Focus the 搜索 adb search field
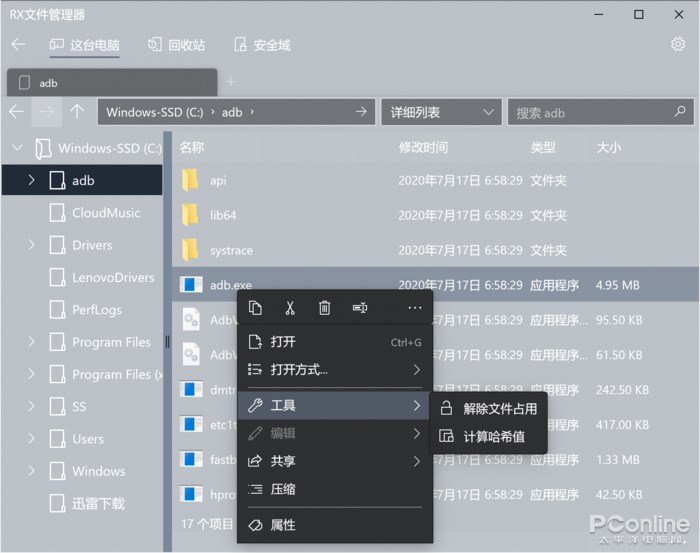Viewport: 700px width, 553px height. pos(601,112)
